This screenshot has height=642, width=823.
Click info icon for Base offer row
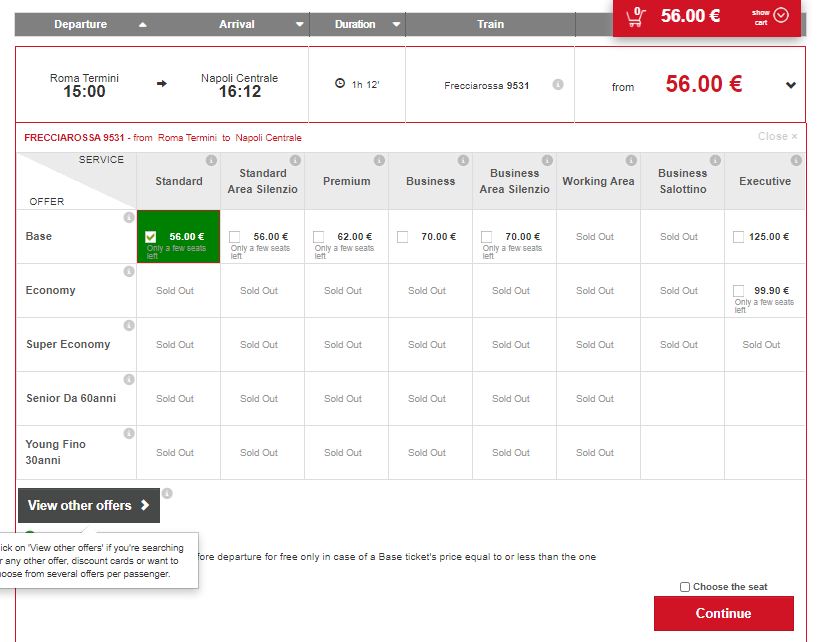tap(128, 217)
